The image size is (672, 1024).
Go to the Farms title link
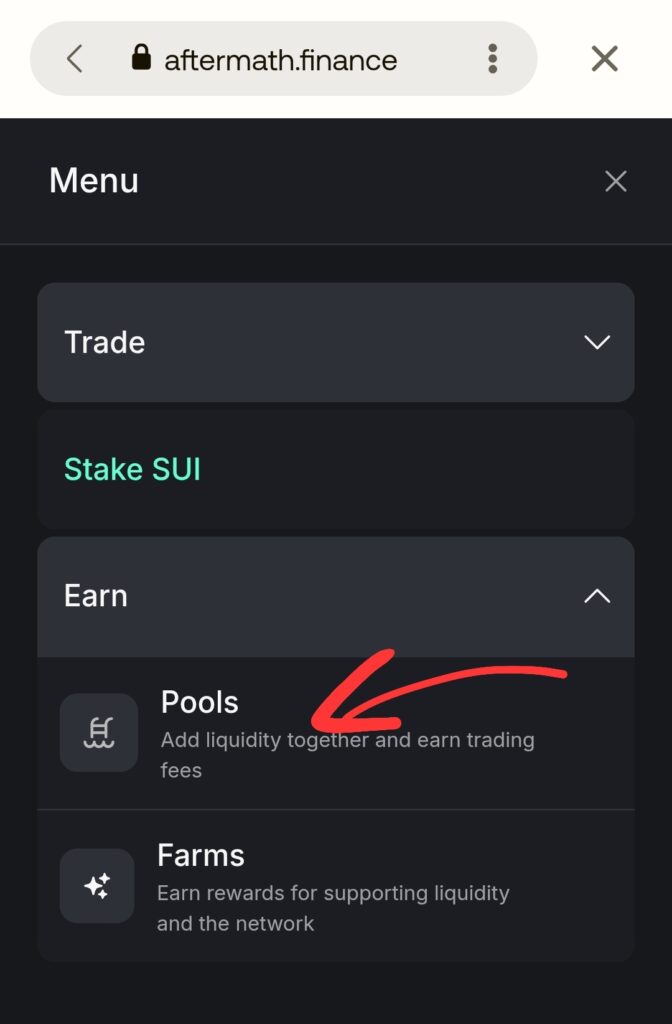coord(201,855)
